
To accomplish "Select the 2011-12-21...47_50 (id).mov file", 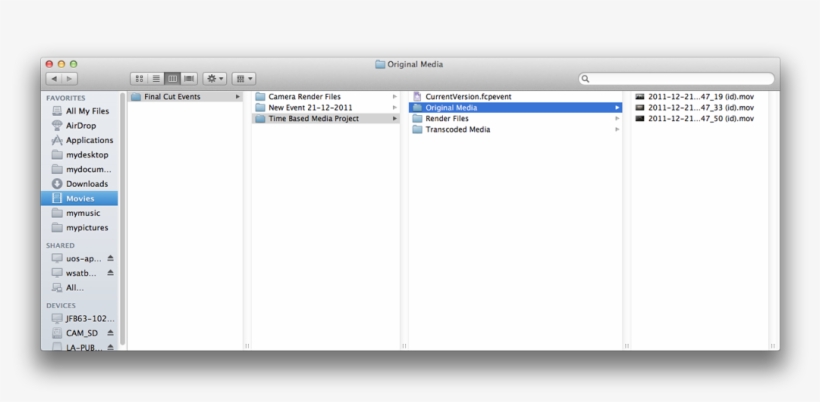I will pyautogui.click(x=700, y=119).
